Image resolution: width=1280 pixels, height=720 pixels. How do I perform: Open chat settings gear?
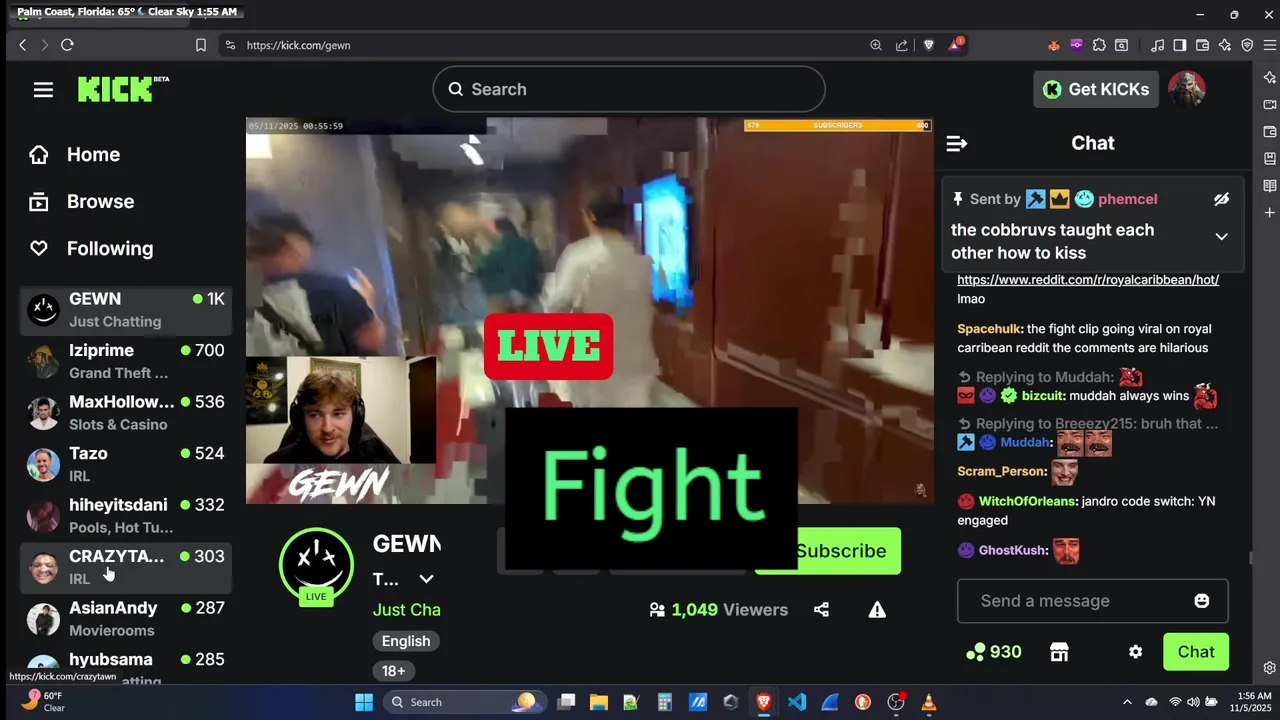1135,652
